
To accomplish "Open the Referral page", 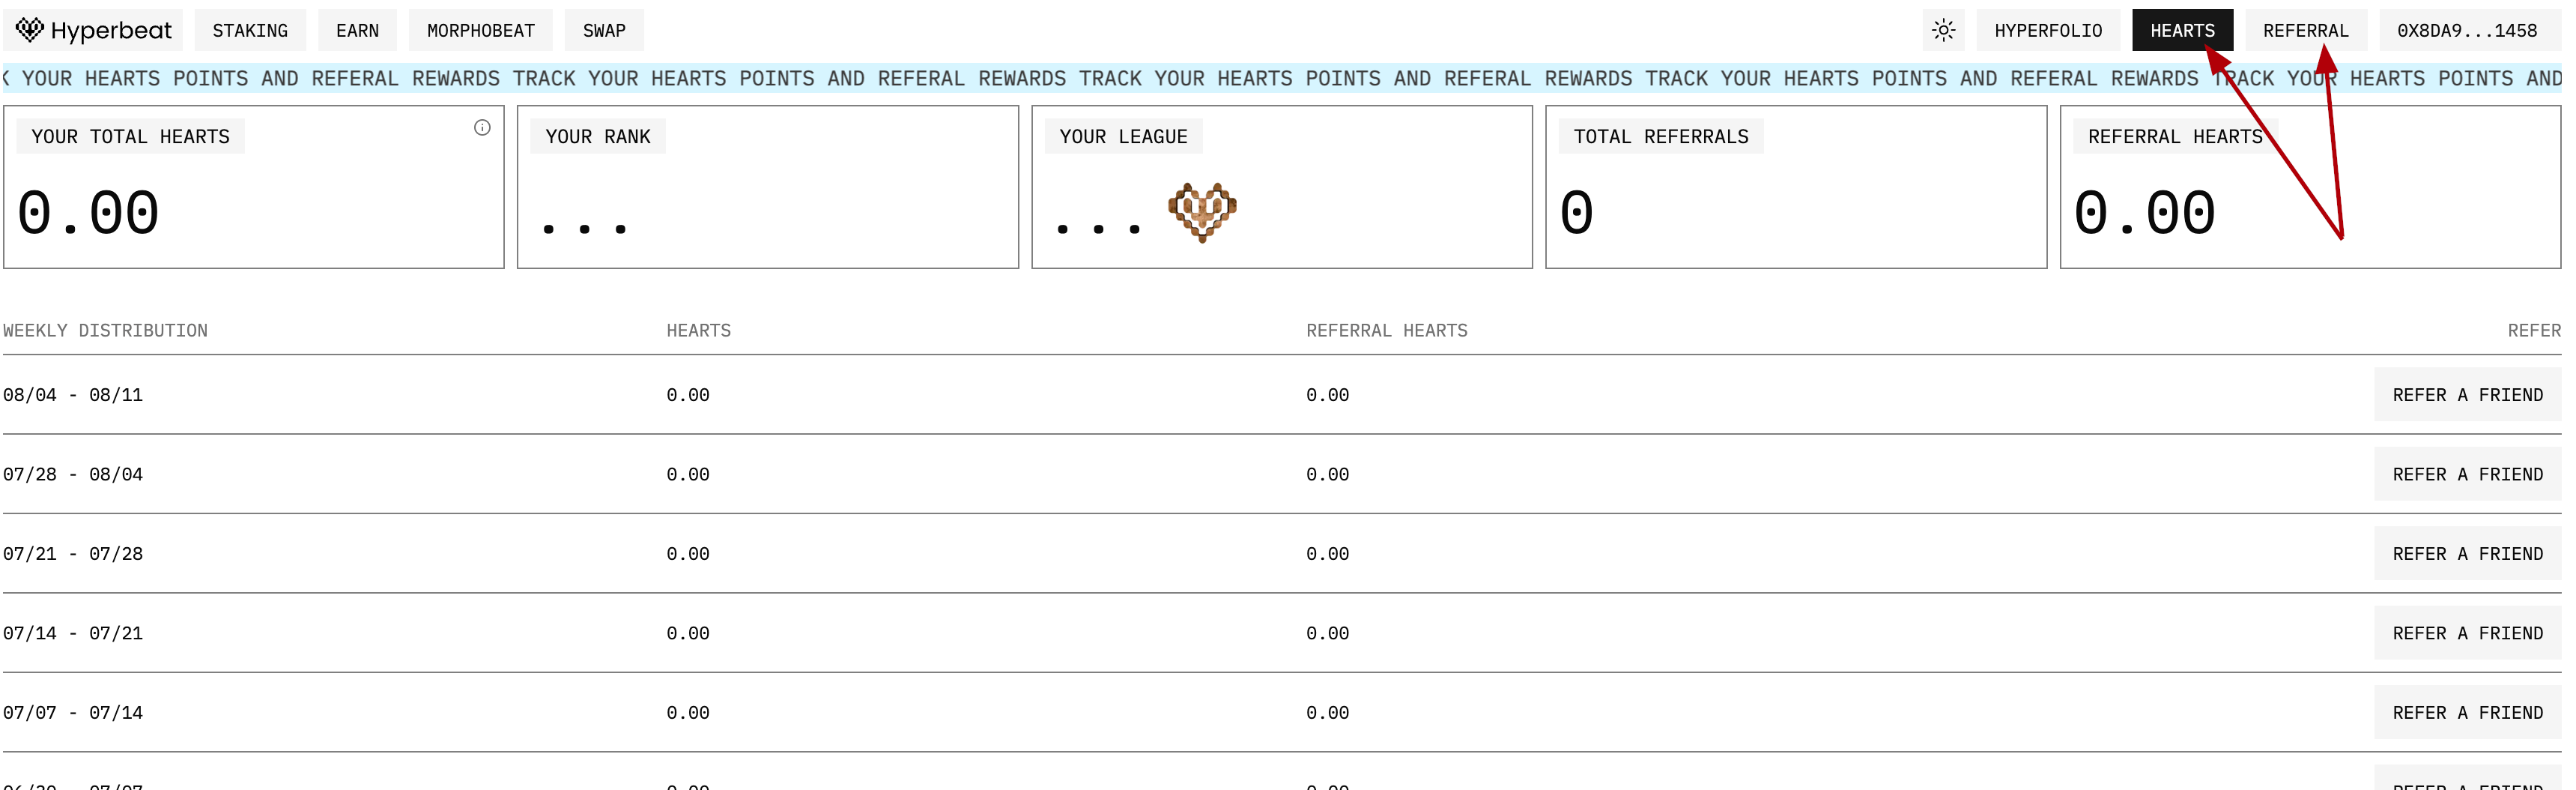I will pyautogui.click(x=2305, y=31).
